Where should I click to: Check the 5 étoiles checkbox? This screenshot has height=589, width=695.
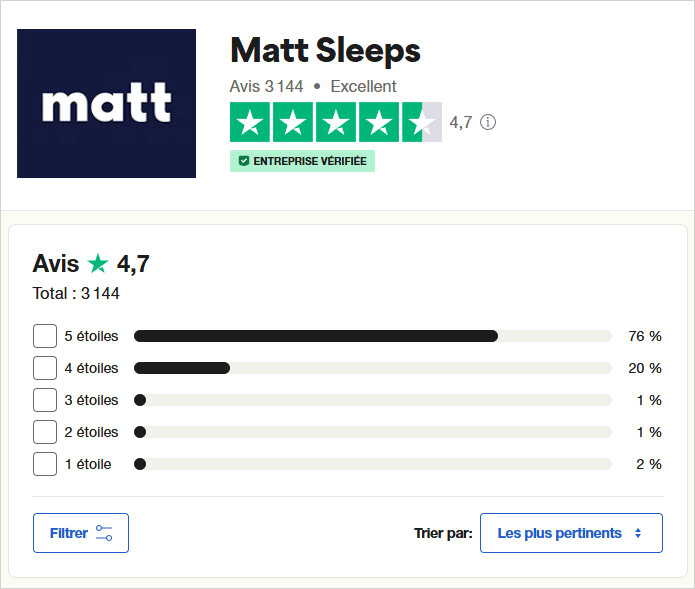(x=45, y=336)
